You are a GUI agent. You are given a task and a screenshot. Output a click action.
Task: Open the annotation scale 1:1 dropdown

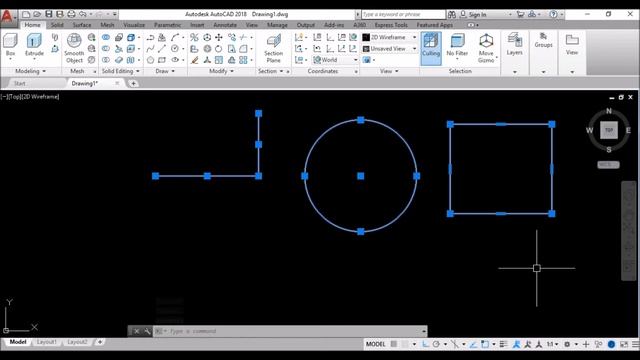pos(552,344)
